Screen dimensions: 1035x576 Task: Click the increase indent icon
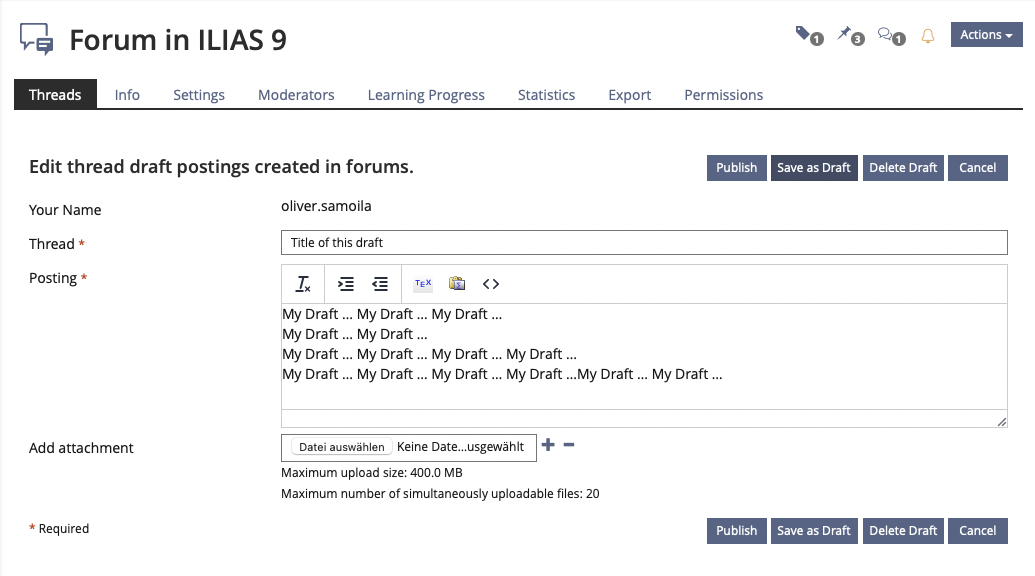coord(345,284)
